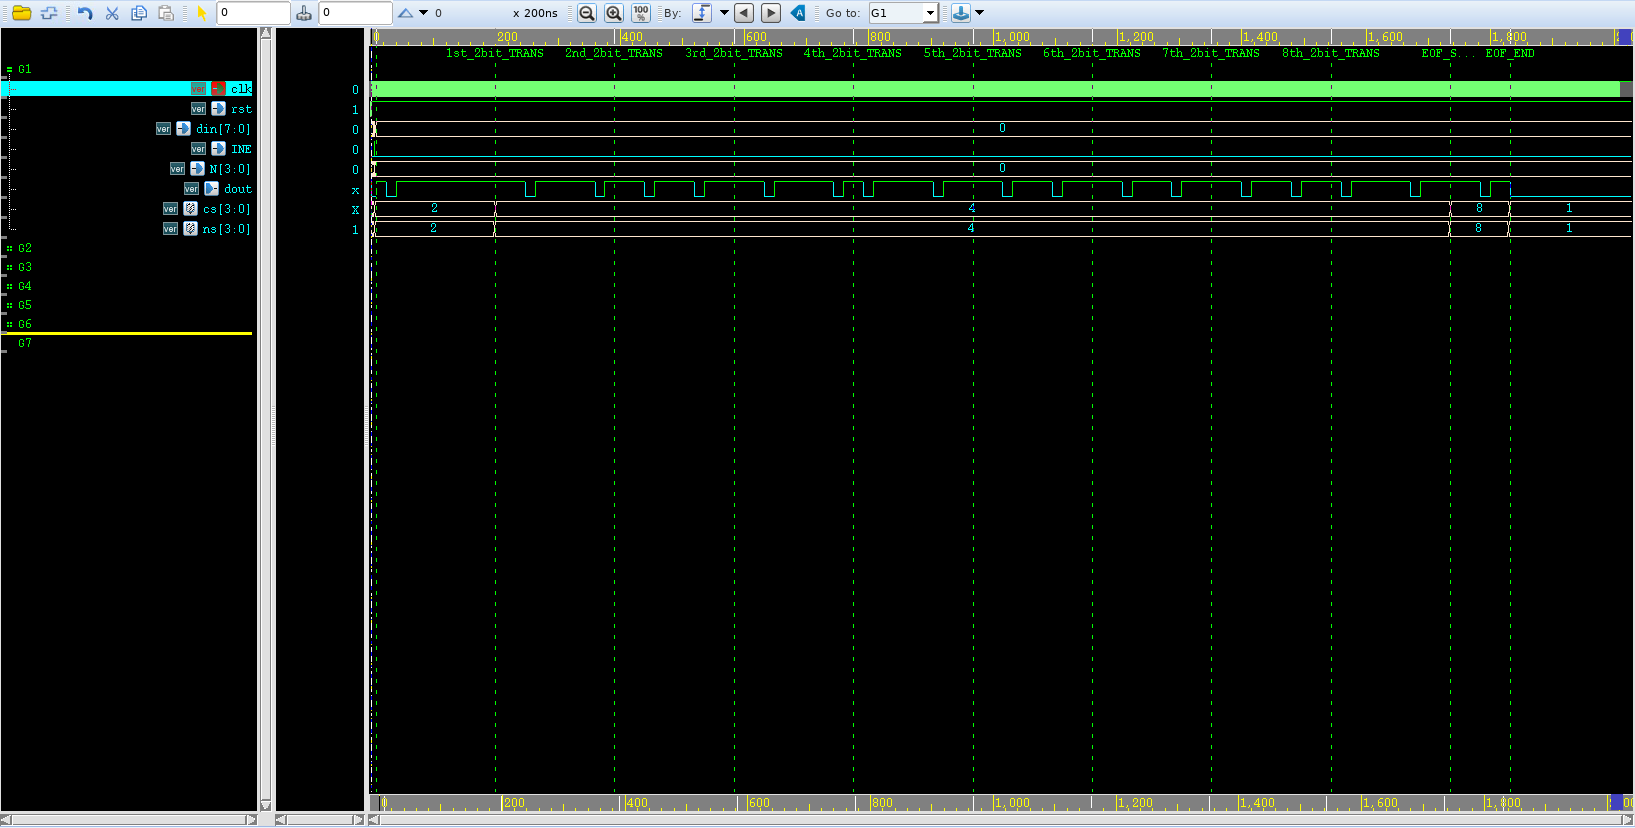Click the 5th_2bit_TRANS marker label
This screenshot has width=1635, height=828.
pos(973,53)
